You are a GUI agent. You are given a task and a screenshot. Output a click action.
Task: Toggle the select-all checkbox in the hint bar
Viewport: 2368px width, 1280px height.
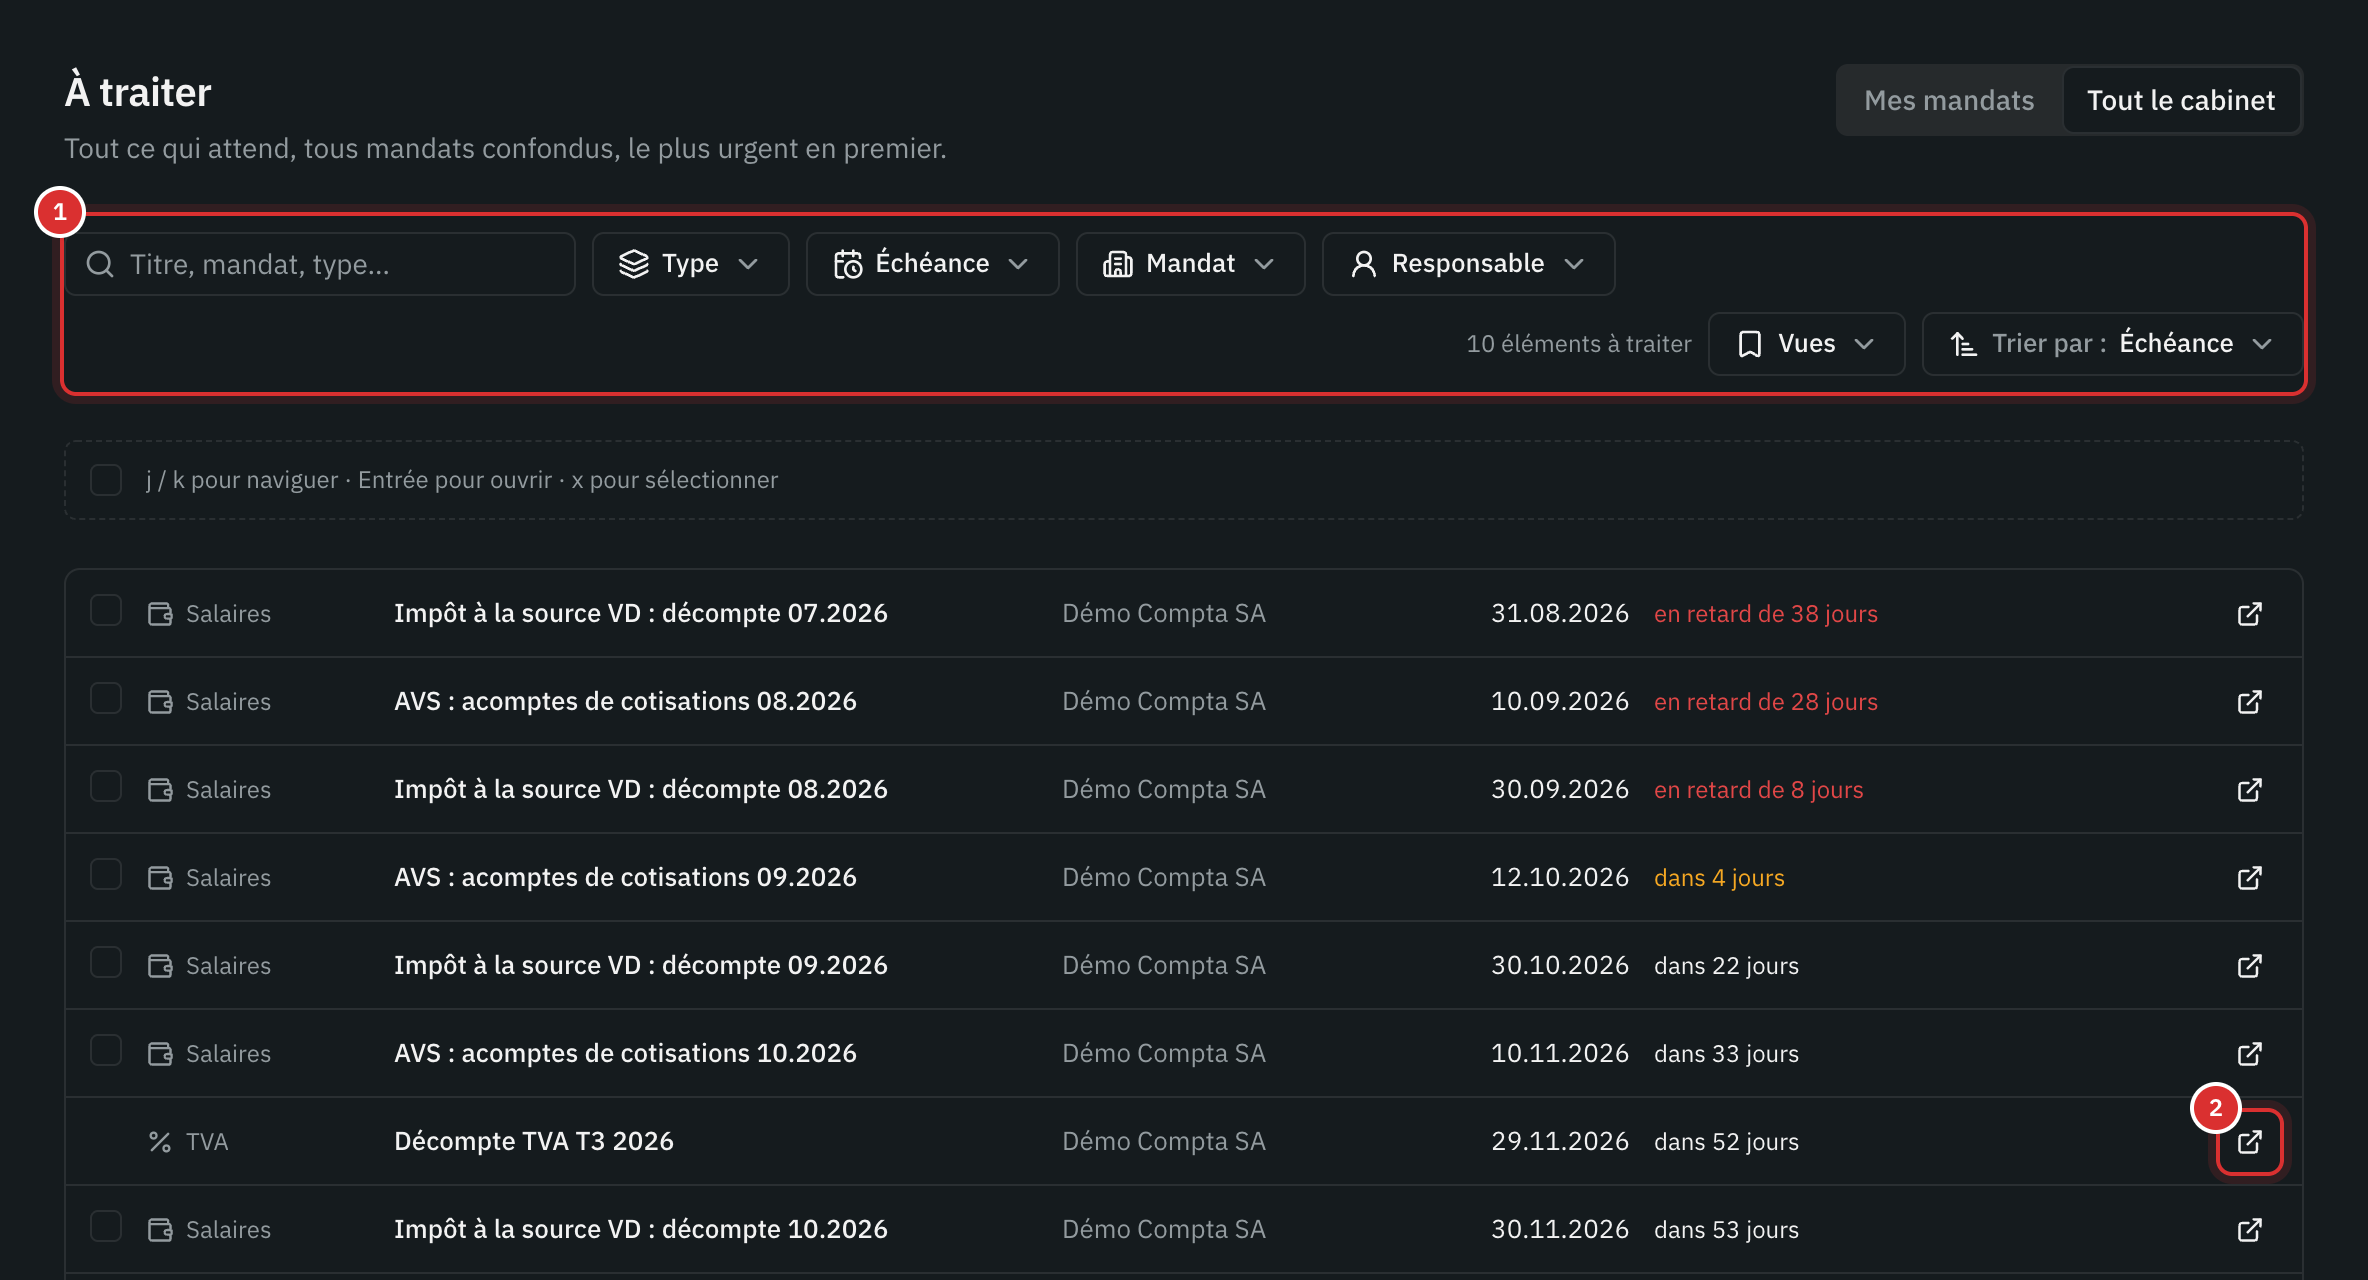(106, 480)
